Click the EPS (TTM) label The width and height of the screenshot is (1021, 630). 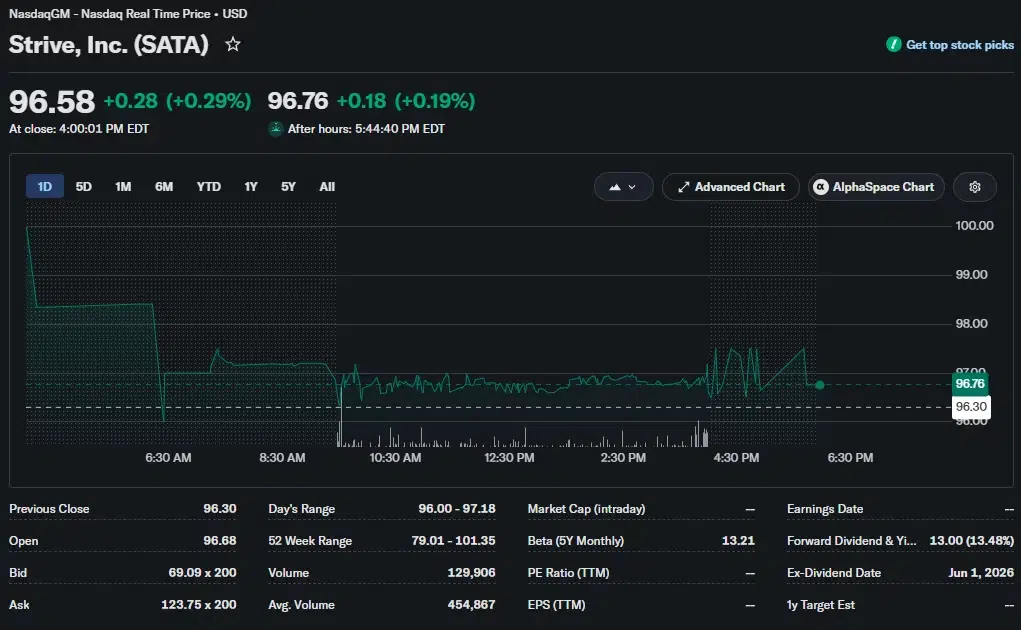pyautogui.click(x=556, y=604)
